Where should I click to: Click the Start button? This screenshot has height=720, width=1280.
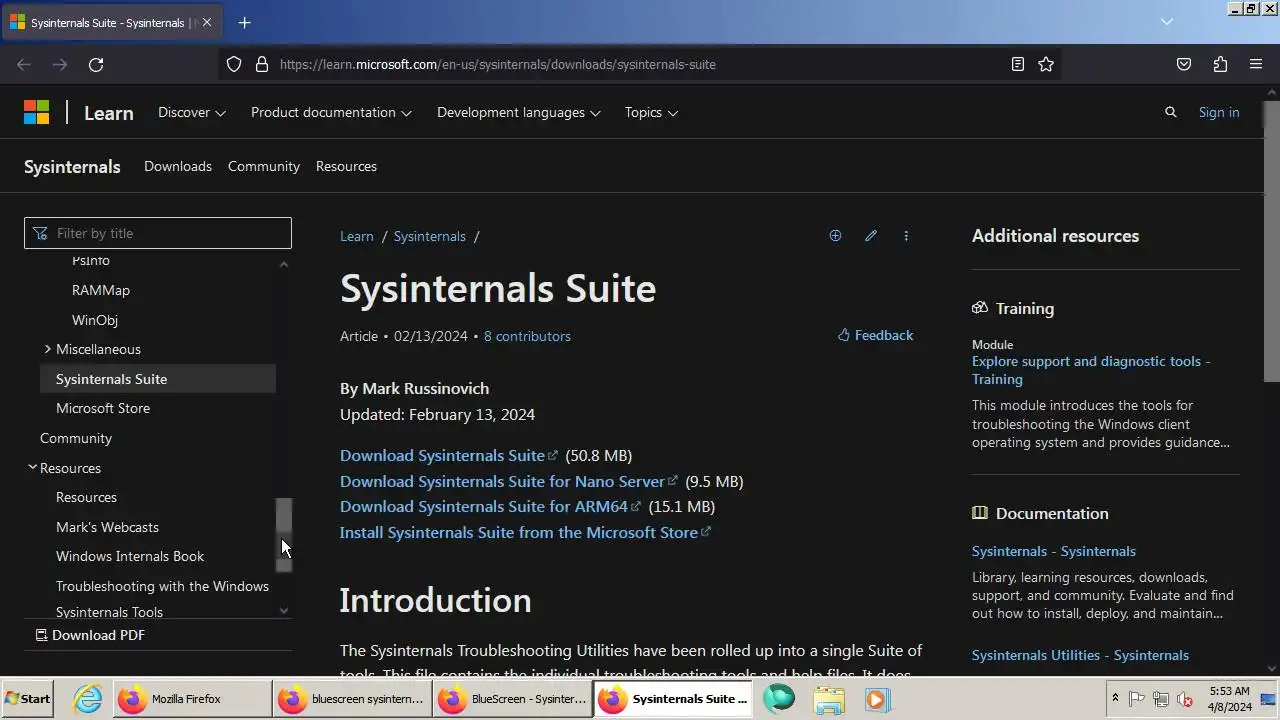point(27,699)
